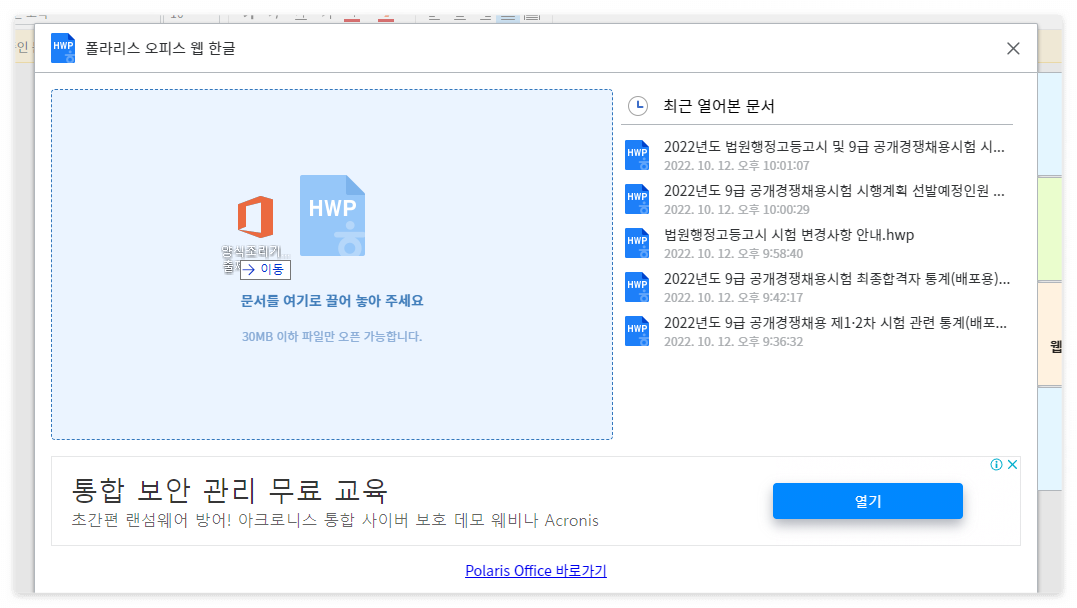Click the Polaris Office HWP logo icon in title bar

(x=63, y=48)
